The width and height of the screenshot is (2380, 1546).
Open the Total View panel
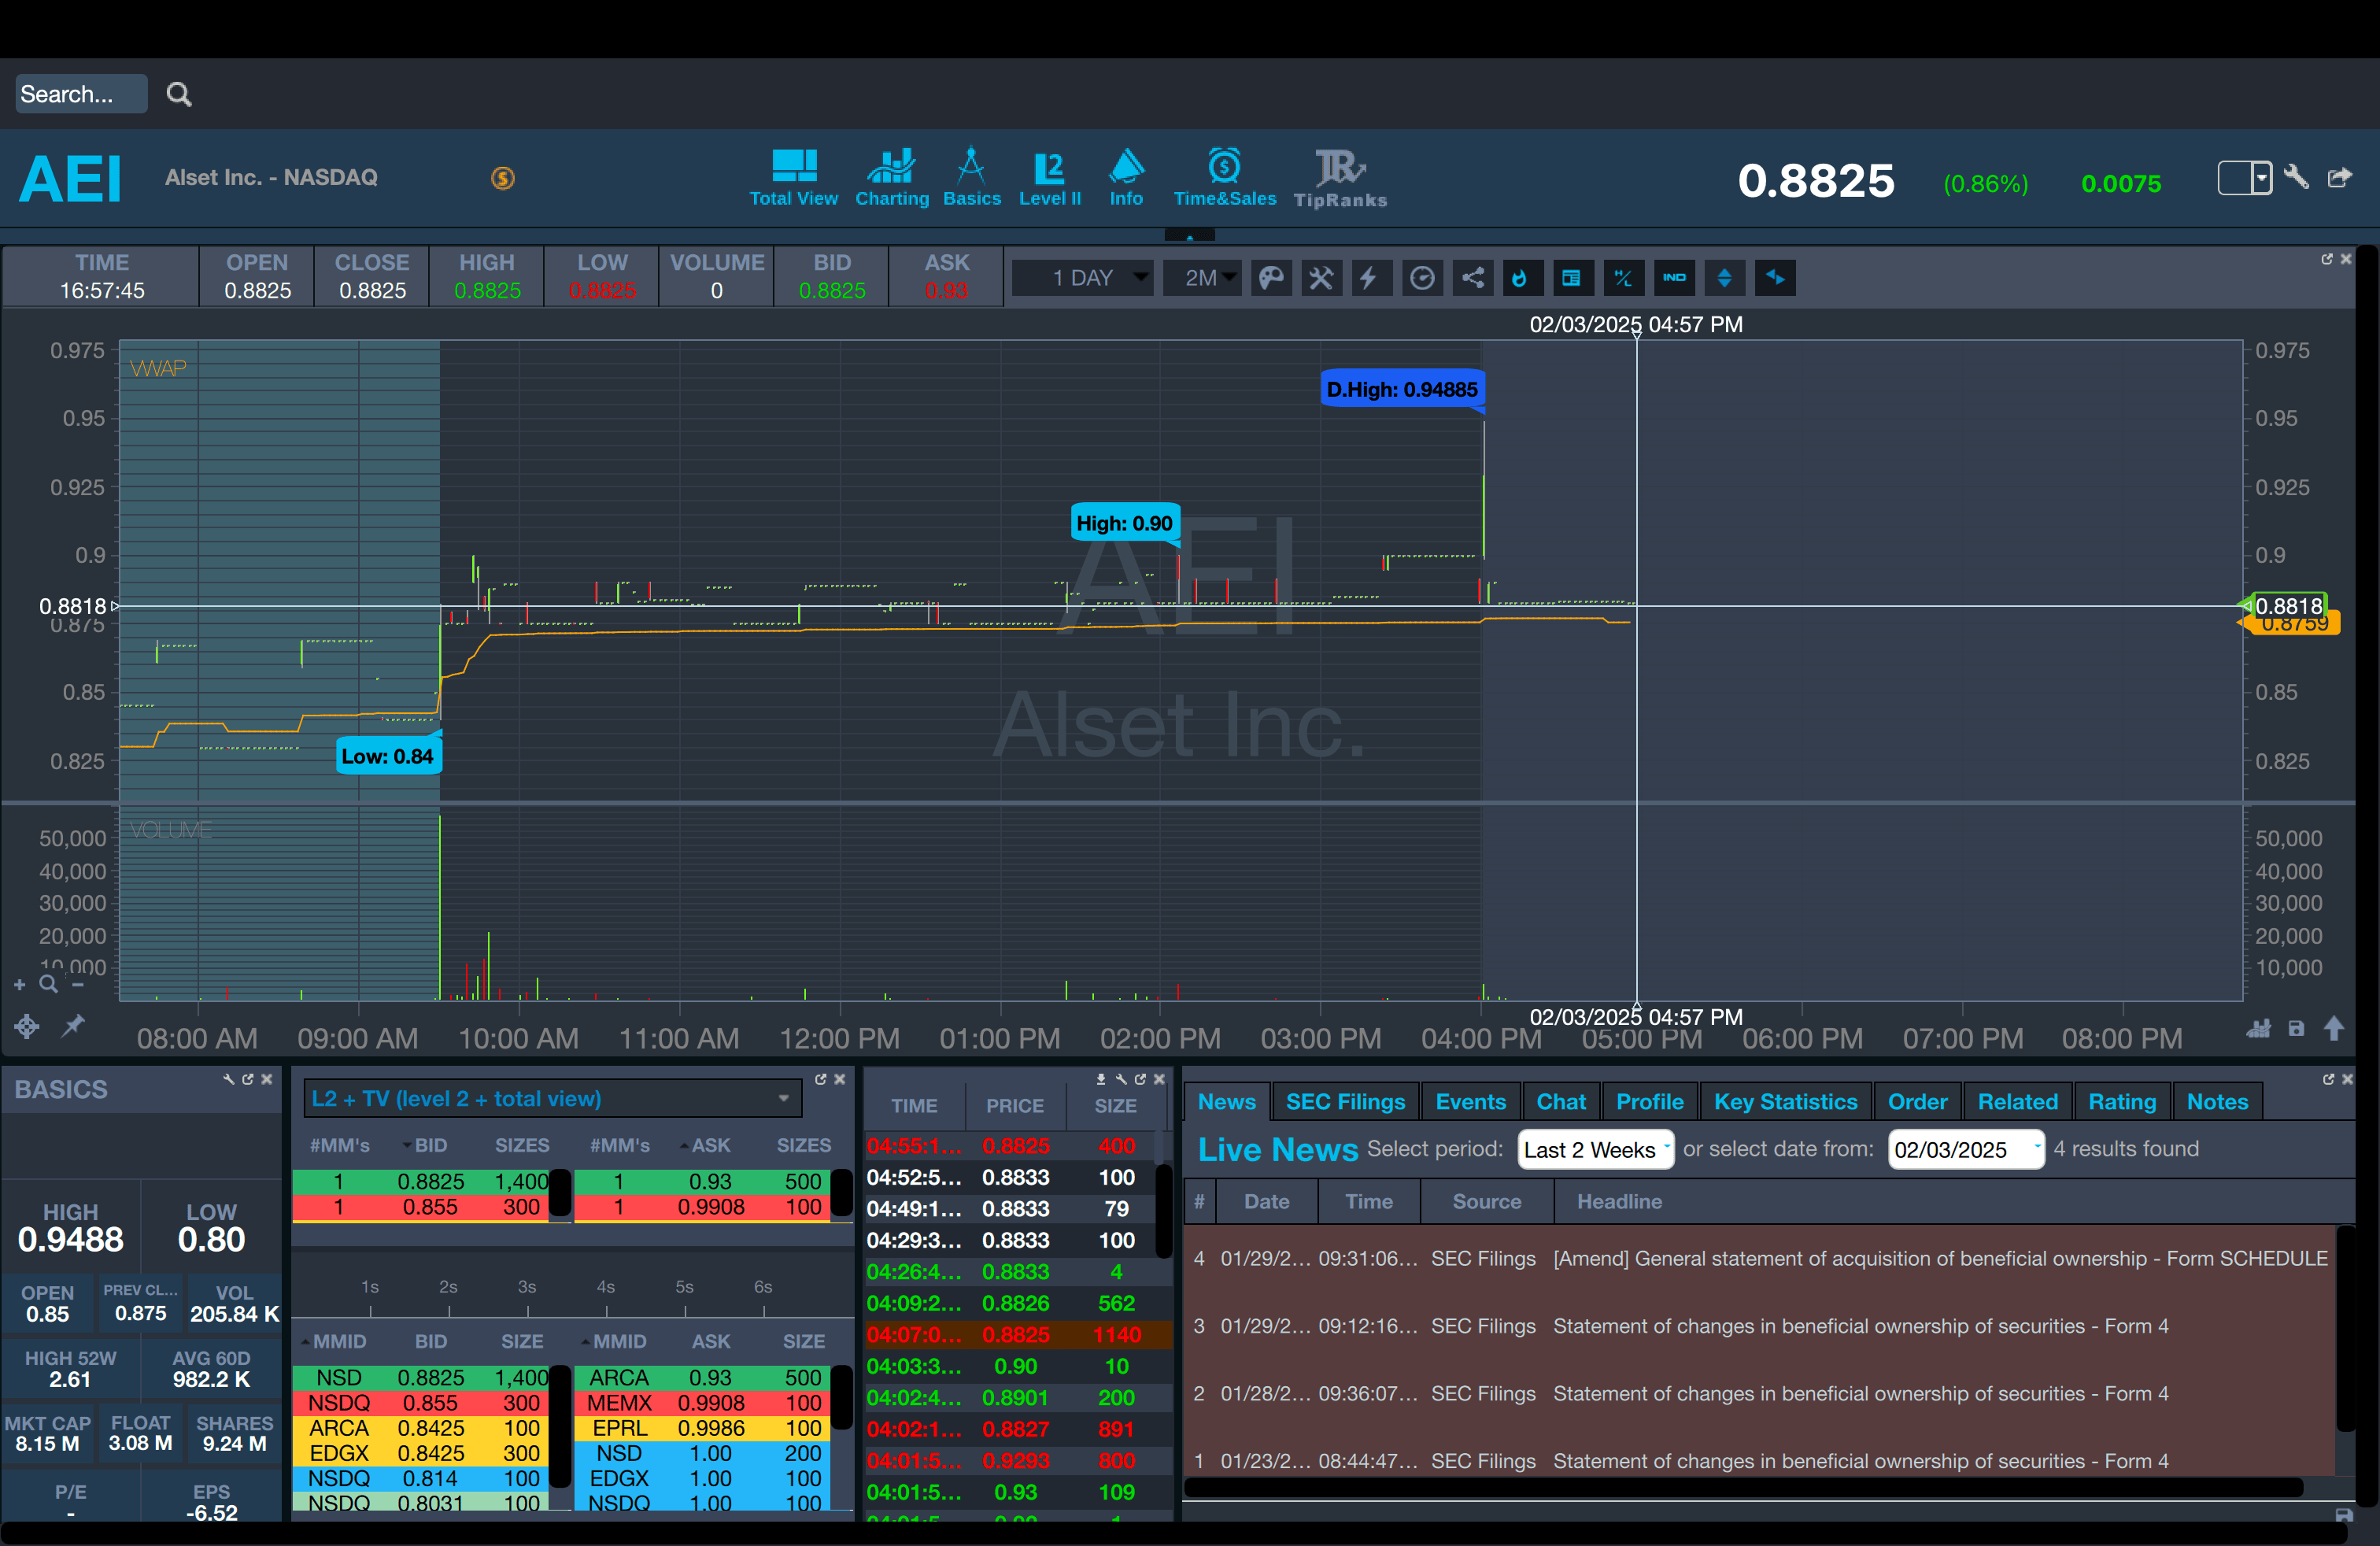coord(793,178)
